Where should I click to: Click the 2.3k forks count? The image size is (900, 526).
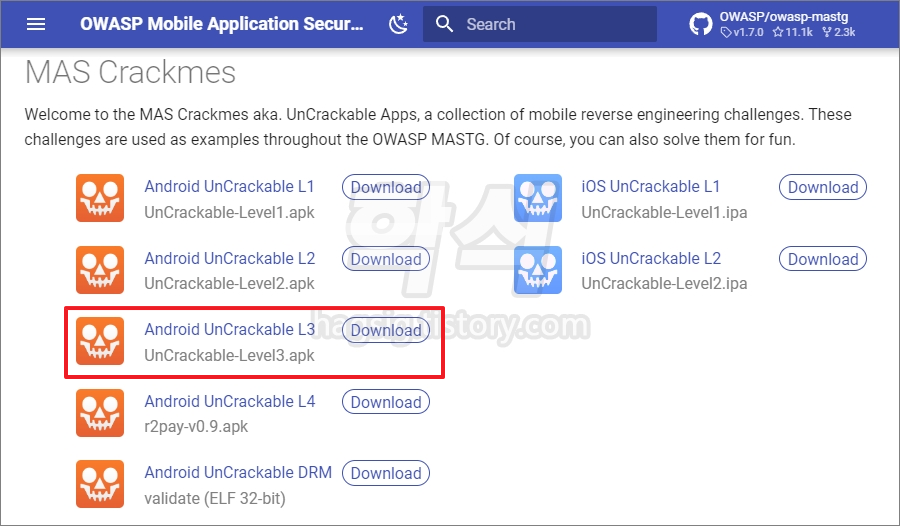pyautogui.click(x=839, y=32)
